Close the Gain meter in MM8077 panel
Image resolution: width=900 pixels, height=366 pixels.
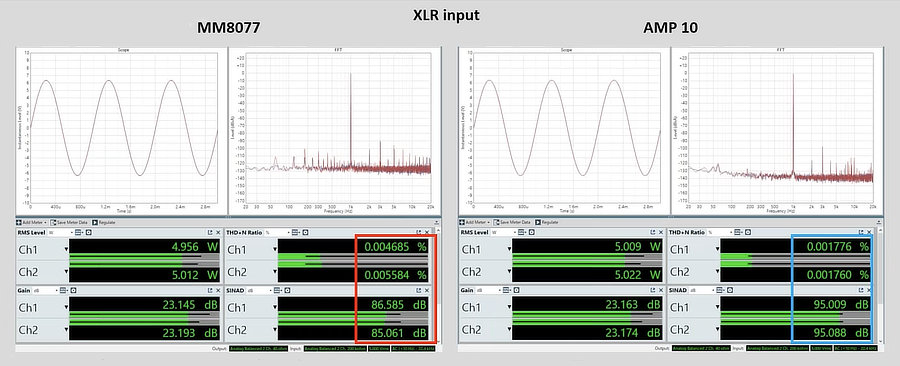[218, 290]
